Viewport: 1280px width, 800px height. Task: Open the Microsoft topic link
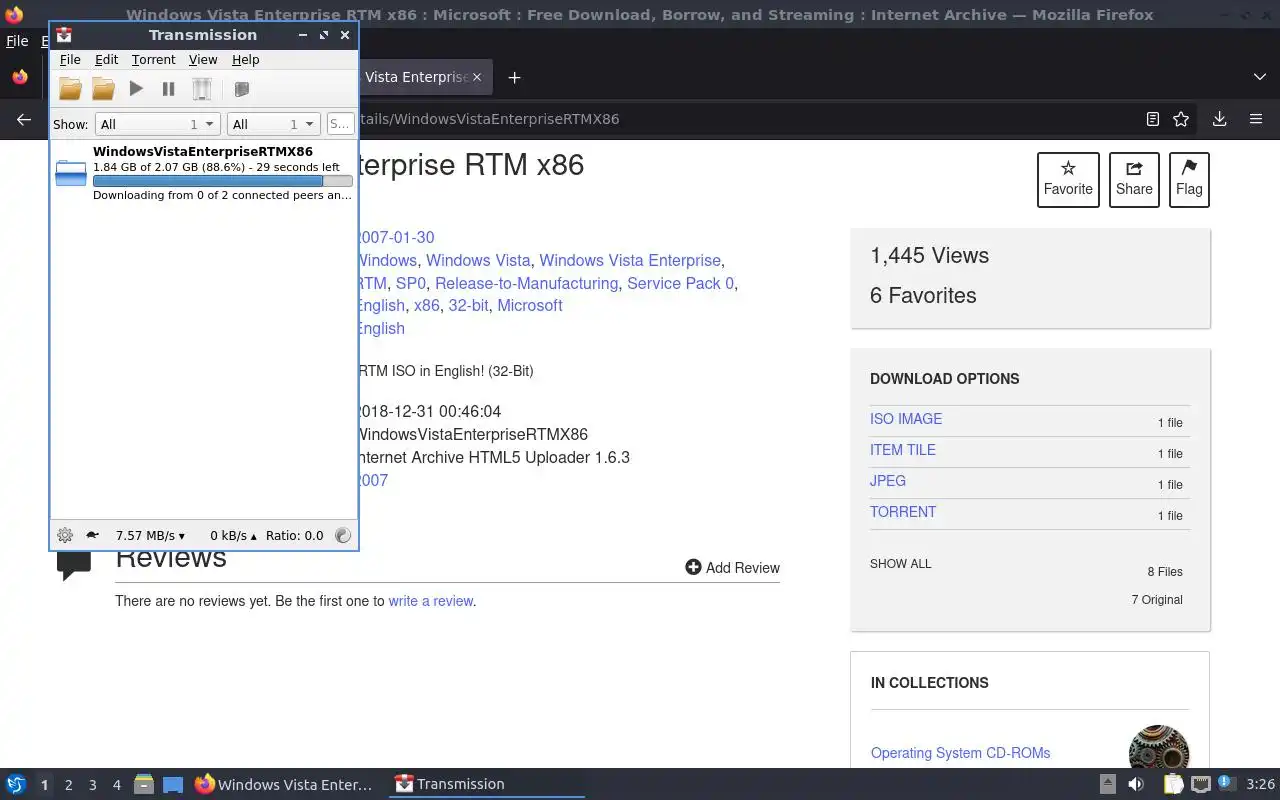click(x=530, y=306)
